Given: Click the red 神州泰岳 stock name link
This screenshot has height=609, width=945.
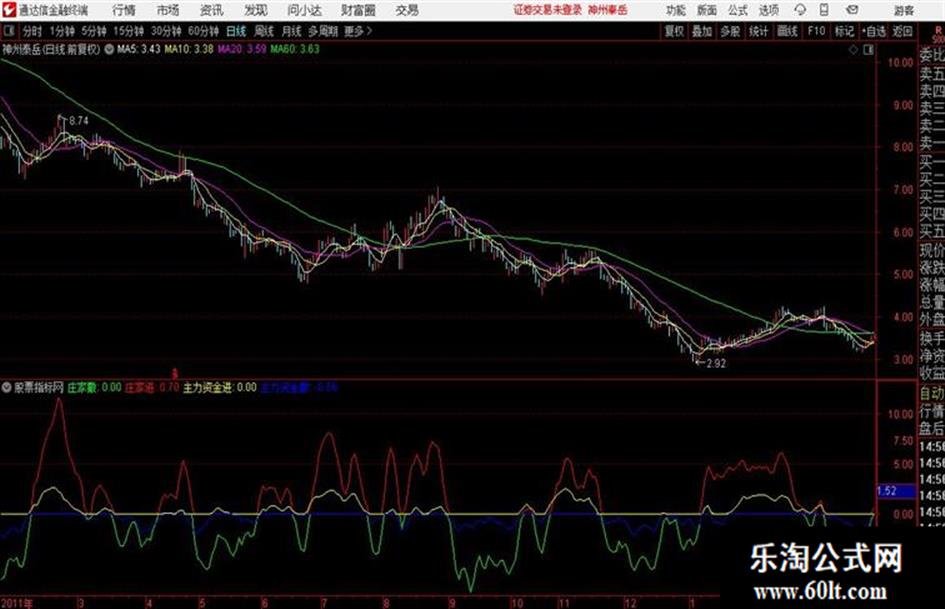Looking at the screenshot, I should coord(608,10).
